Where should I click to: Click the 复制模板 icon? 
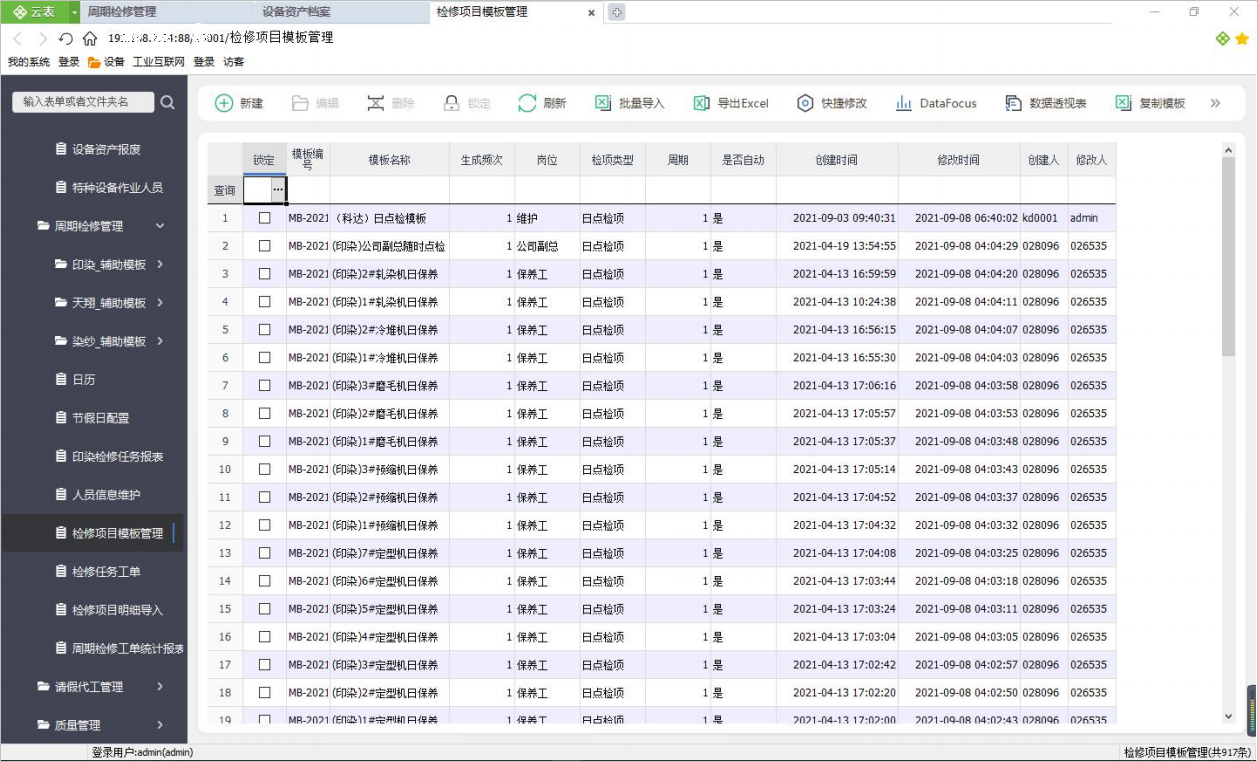[1123, 103]
